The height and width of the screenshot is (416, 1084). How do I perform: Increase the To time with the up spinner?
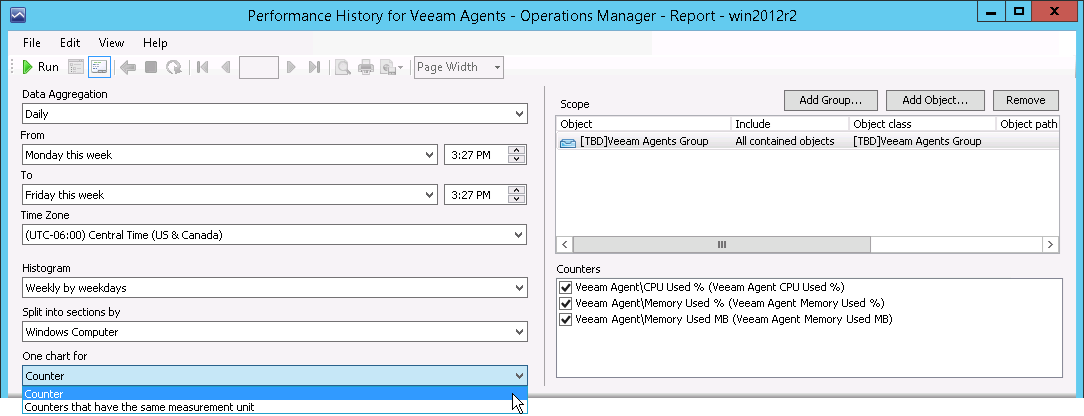pyautogui.click(x=517, y=190)
